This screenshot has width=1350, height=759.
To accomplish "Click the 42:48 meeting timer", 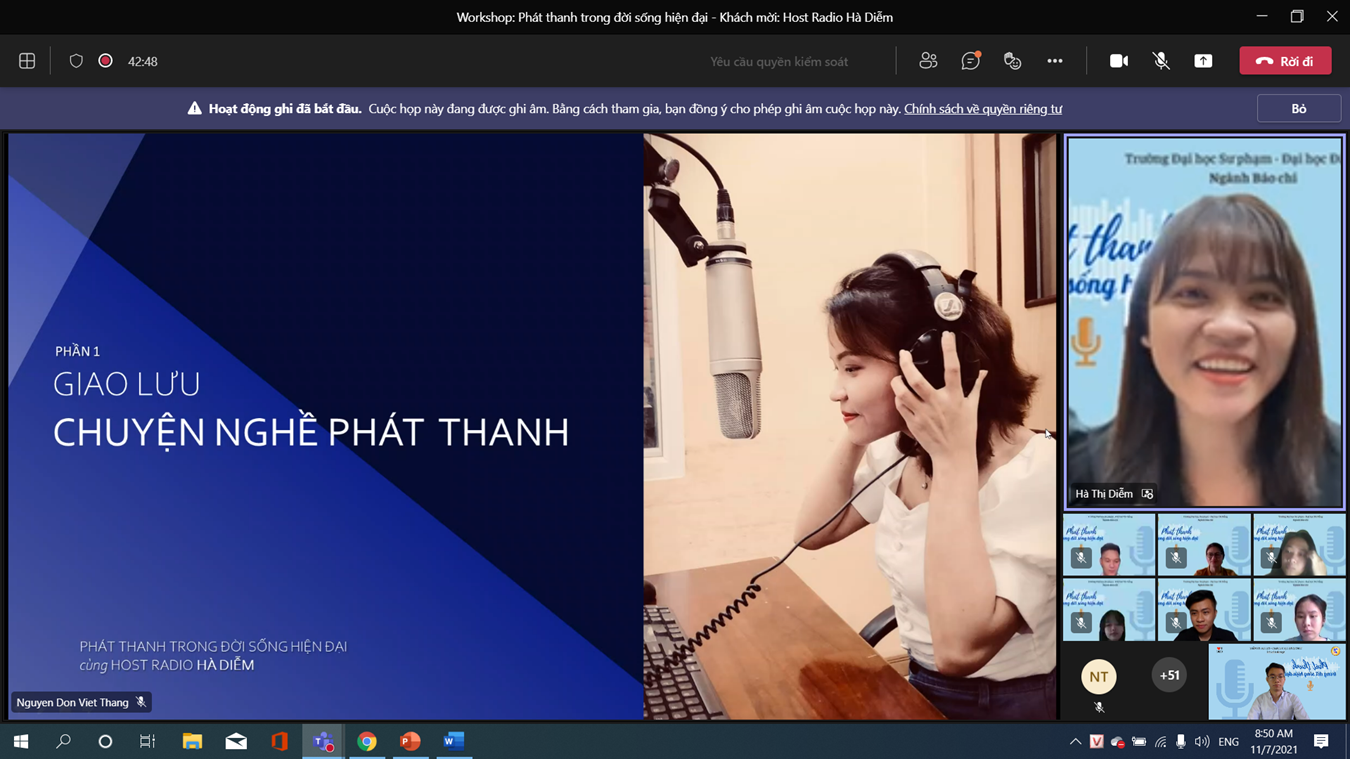I will click(x=143, y=62).
